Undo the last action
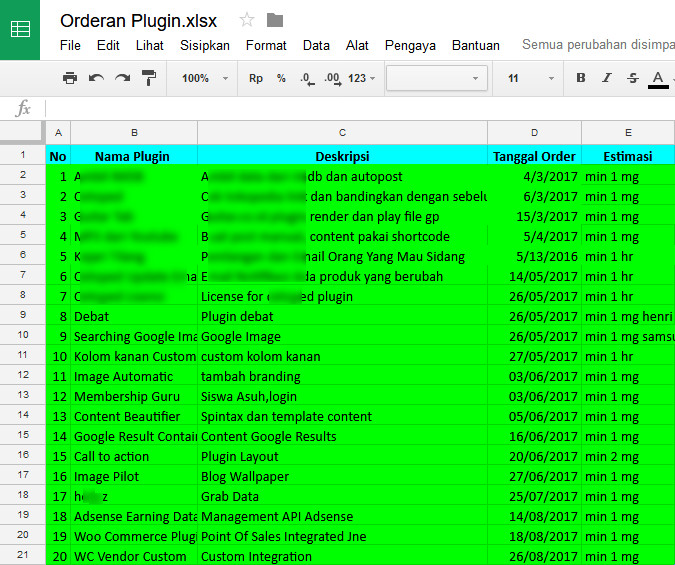675x565 pixels. [96, 78]
